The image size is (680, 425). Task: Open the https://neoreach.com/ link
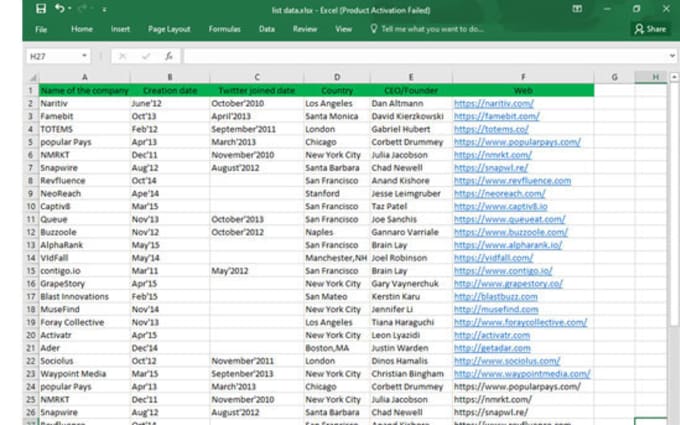tap(500, 194)
